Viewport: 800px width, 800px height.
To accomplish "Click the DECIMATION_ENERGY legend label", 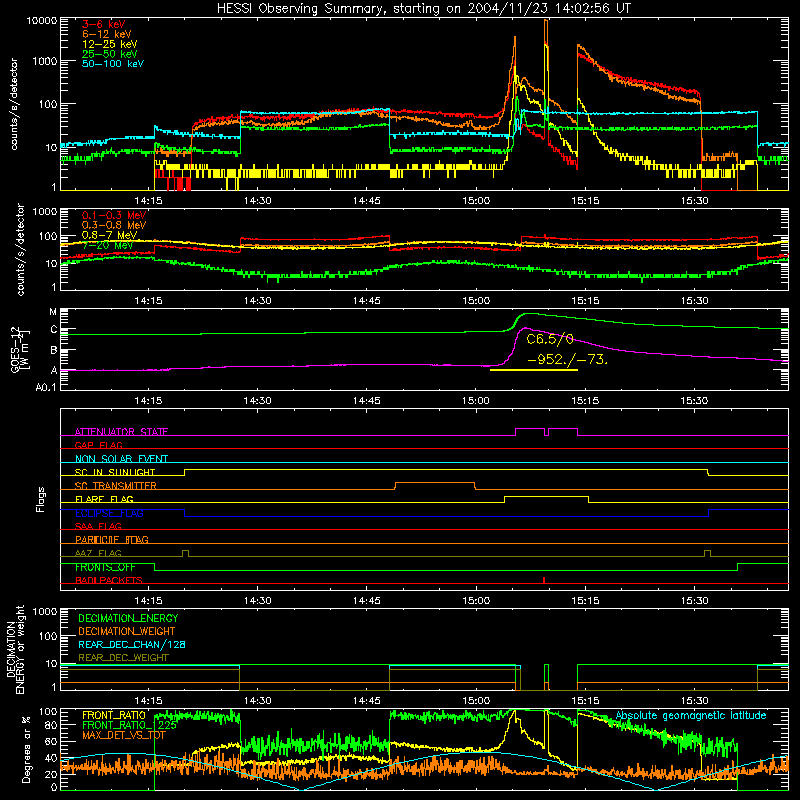I will 128,618.
